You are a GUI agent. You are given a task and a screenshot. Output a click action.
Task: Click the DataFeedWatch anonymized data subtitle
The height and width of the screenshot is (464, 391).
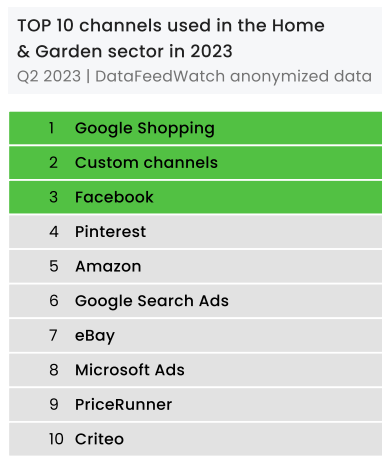[233, 76]
